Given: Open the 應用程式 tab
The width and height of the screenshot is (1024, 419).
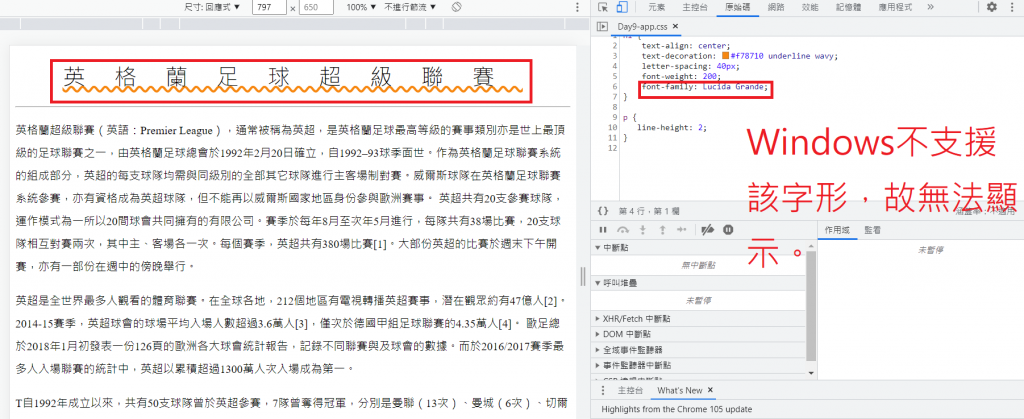Looking at the screenshot, I should (x=895, y=7).
